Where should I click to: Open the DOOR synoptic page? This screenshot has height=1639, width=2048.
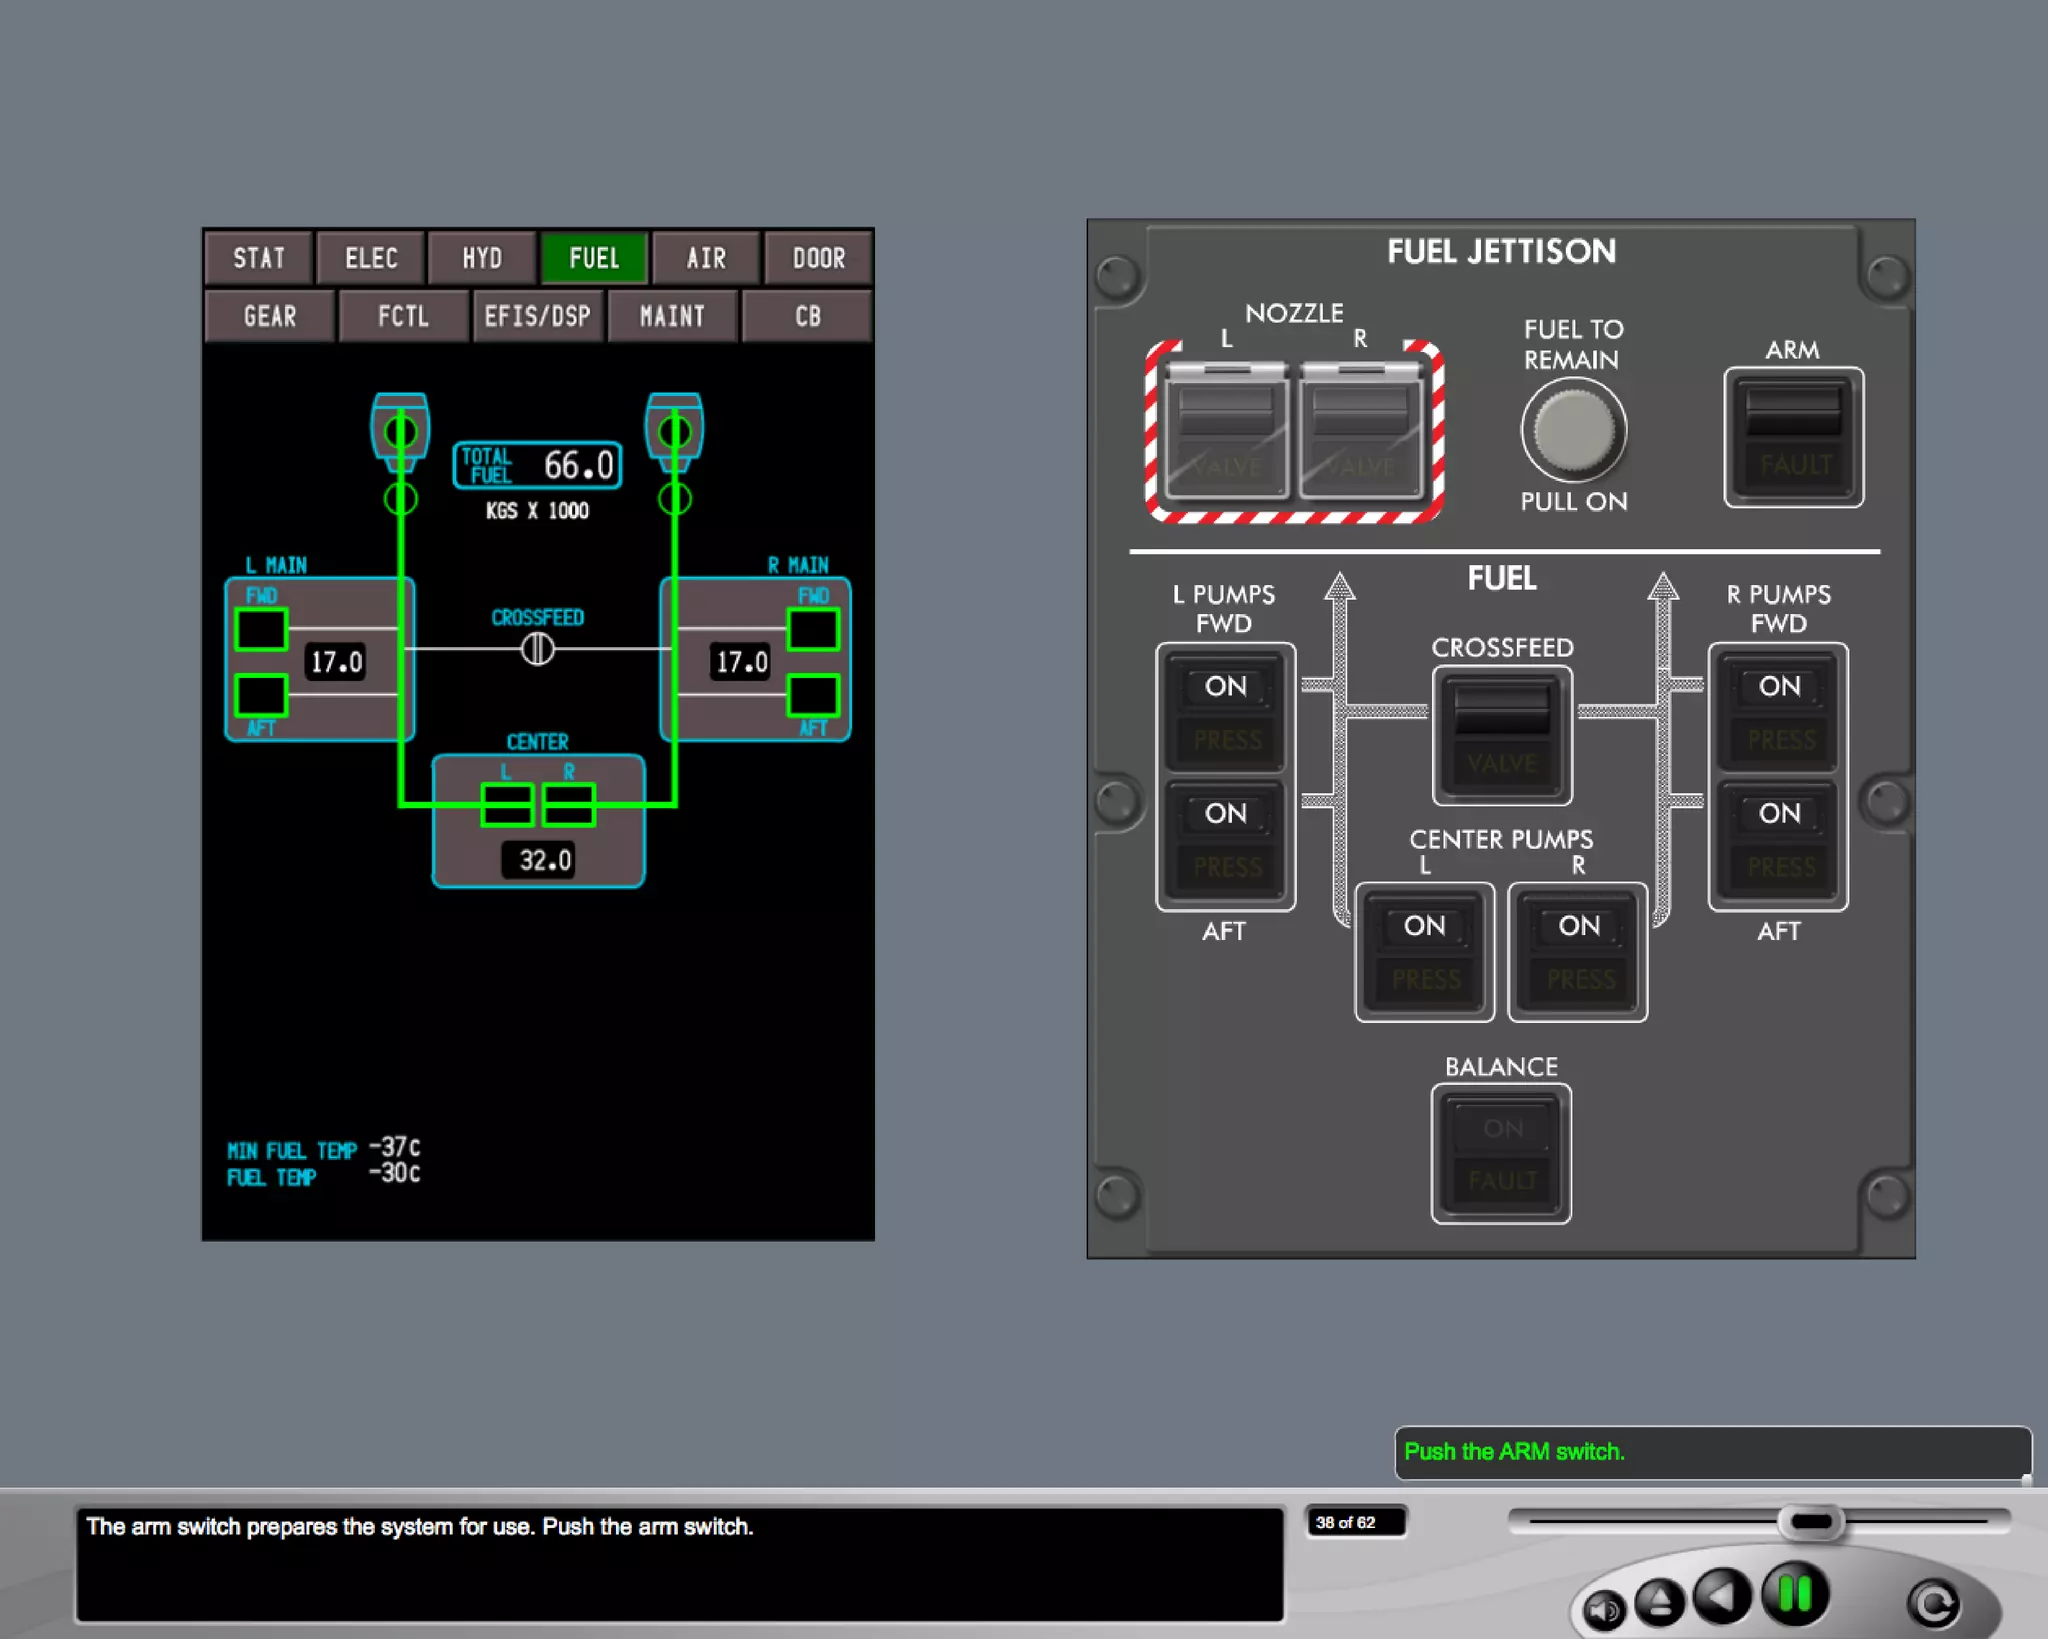point(819,259)
